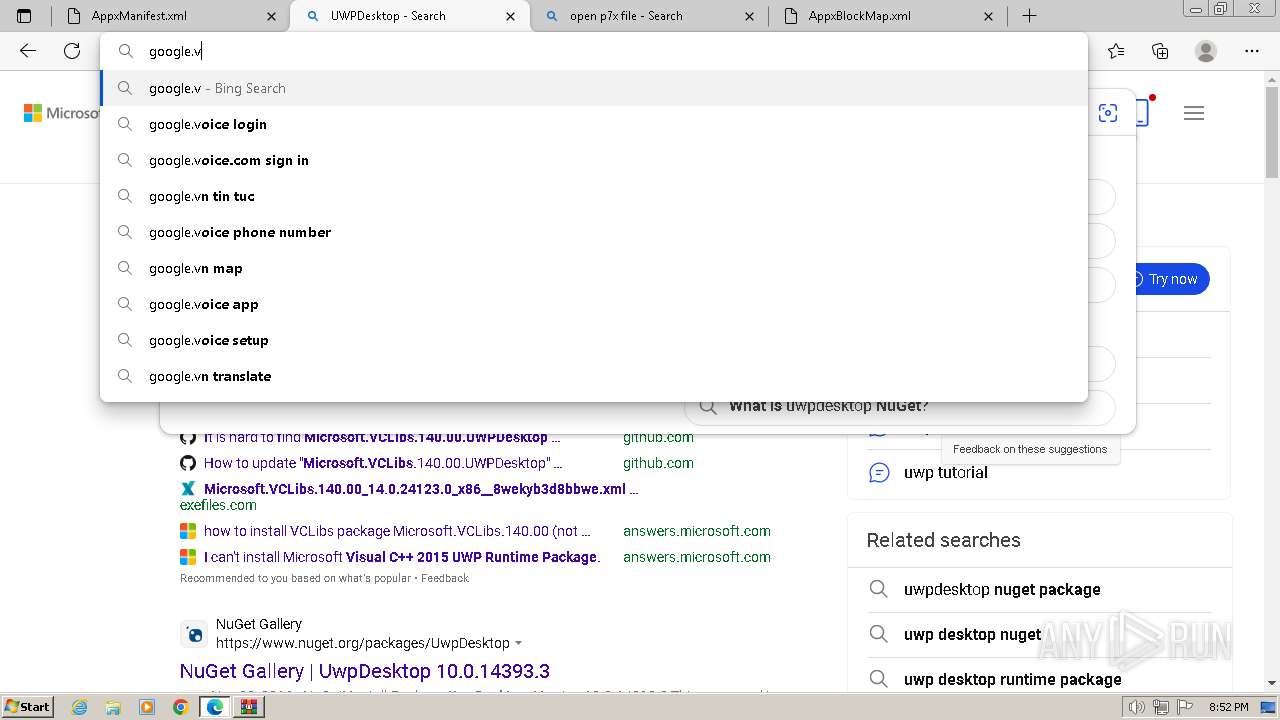Click the browser Back arrow

tap(28, 51)
